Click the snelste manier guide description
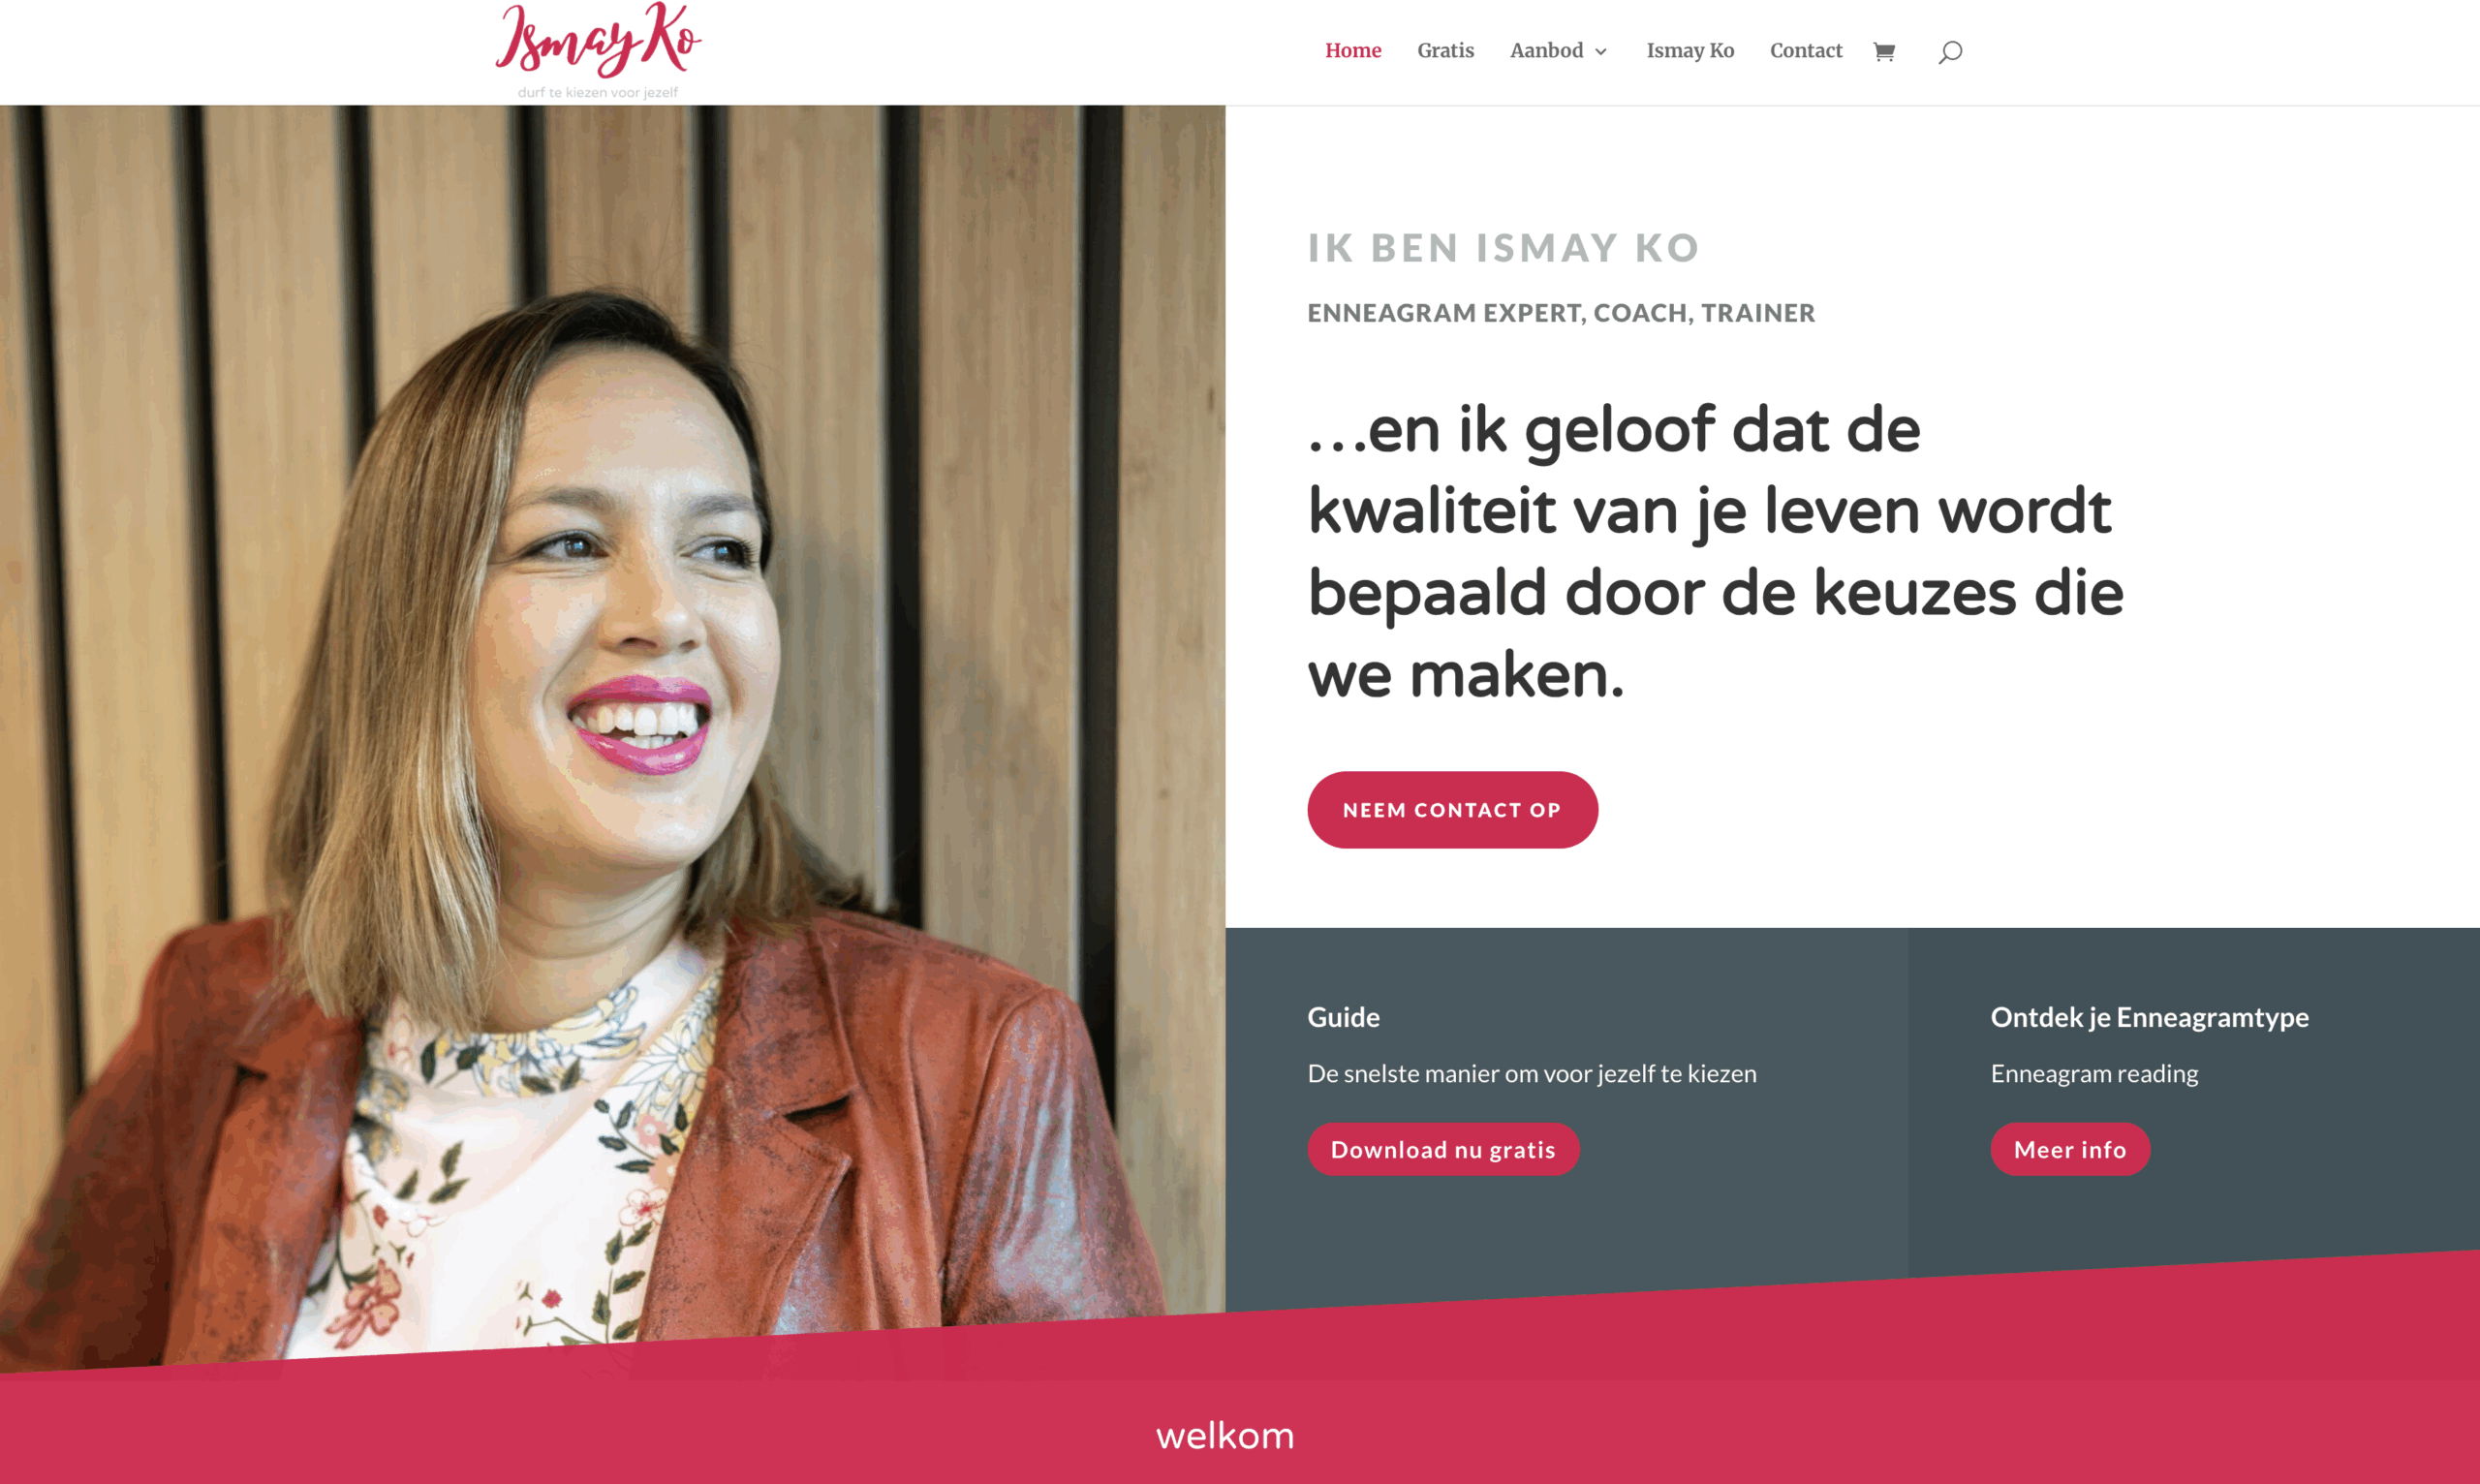This screenshot has height=1484, width=2480. click(x=1532, y=1074)
